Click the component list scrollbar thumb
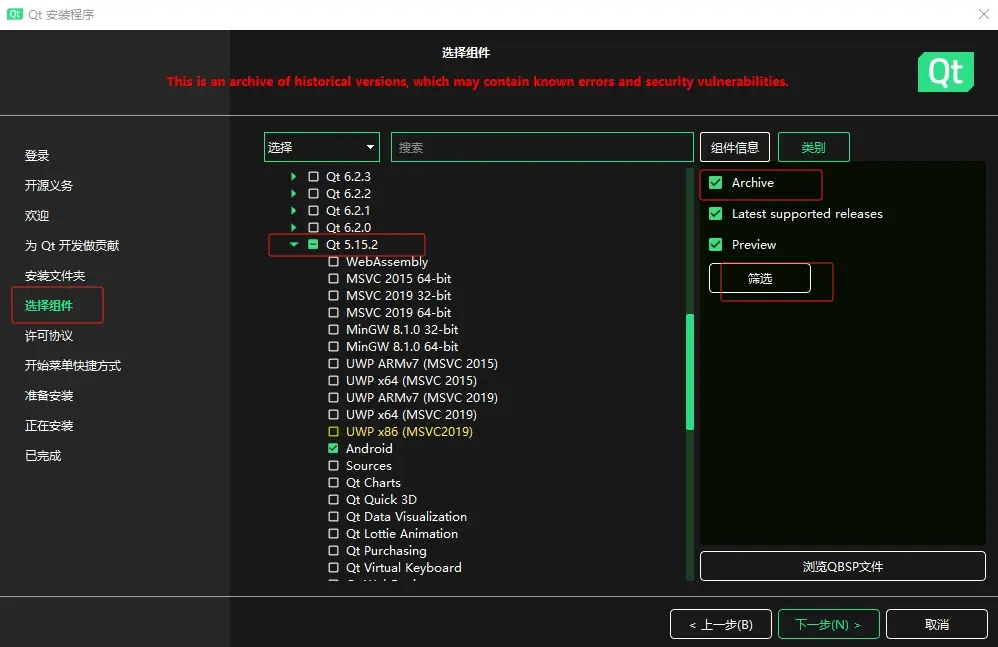998x647 pixels. tap(689, 372)
